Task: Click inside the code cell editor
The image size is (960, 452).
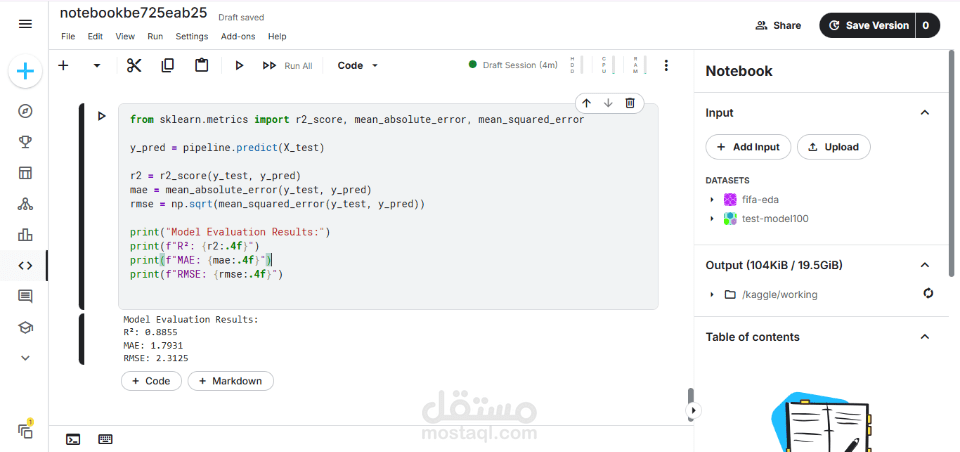Action: point(388,206)
